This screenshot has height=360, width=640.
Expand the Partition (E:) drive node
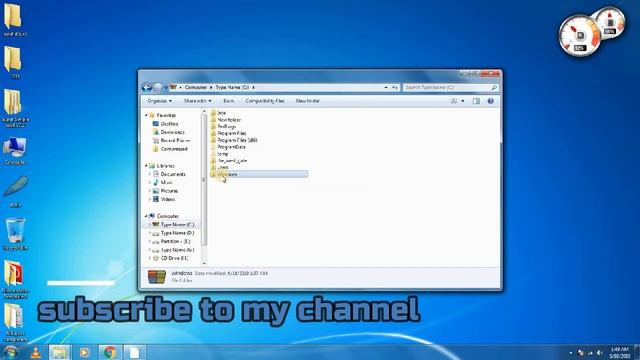click(x=149, y=242)
